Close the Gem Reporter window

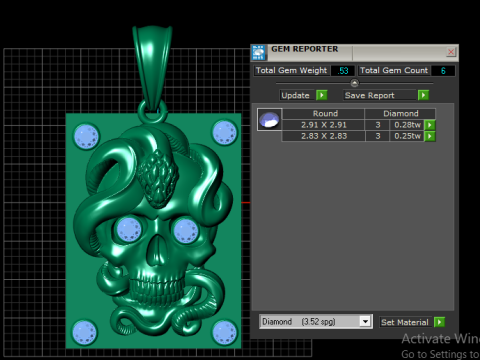[x=451, y=52]
